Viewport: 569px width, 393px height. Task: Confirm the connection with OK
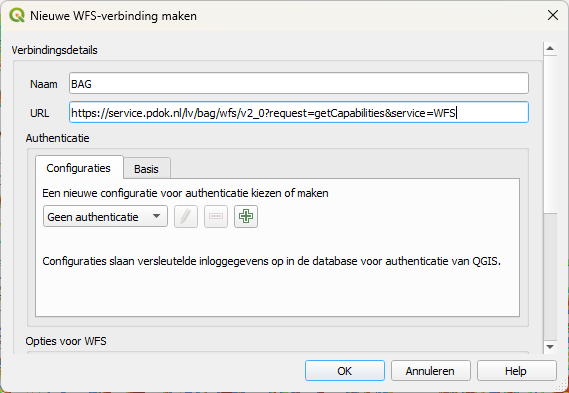tap(345, 371)
